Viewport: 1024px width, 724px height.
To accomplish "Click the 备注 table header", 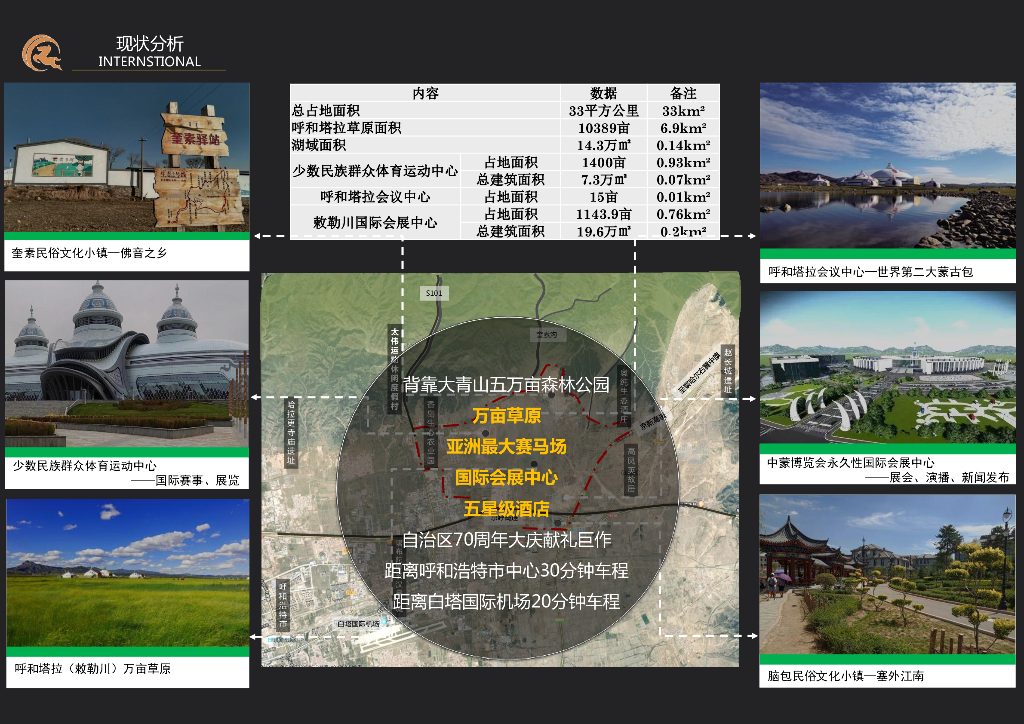I will [683, 93].
